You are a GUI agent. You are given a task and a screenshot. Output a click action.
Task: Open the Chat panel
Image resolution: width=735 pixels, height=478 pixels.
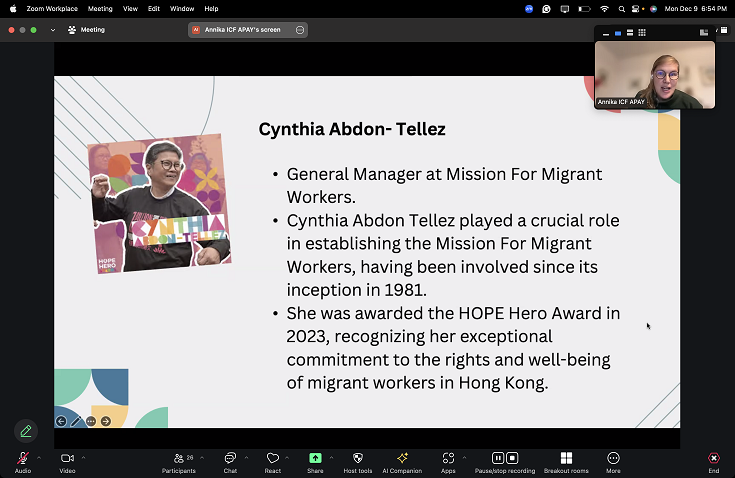click(x=230, y=462)
